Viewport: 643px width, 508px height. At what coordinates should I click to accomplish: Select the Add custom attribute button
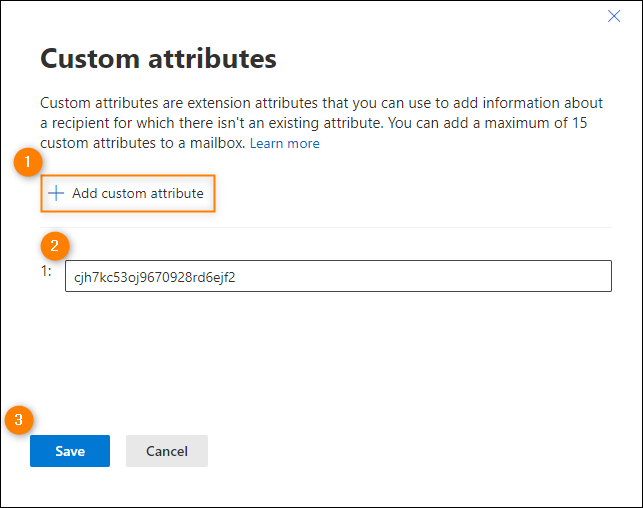click(128, 194)
